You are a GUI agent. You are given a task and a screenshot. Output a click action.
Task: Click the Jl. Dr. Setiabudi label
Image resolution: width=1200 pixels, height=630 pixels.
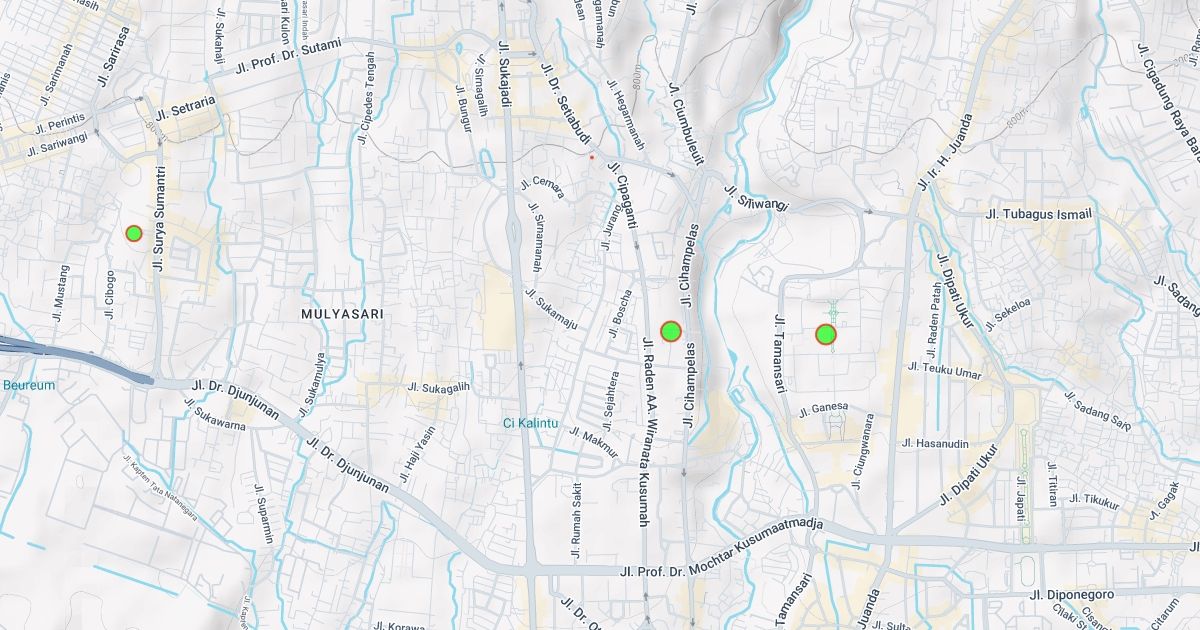[566, 103]
